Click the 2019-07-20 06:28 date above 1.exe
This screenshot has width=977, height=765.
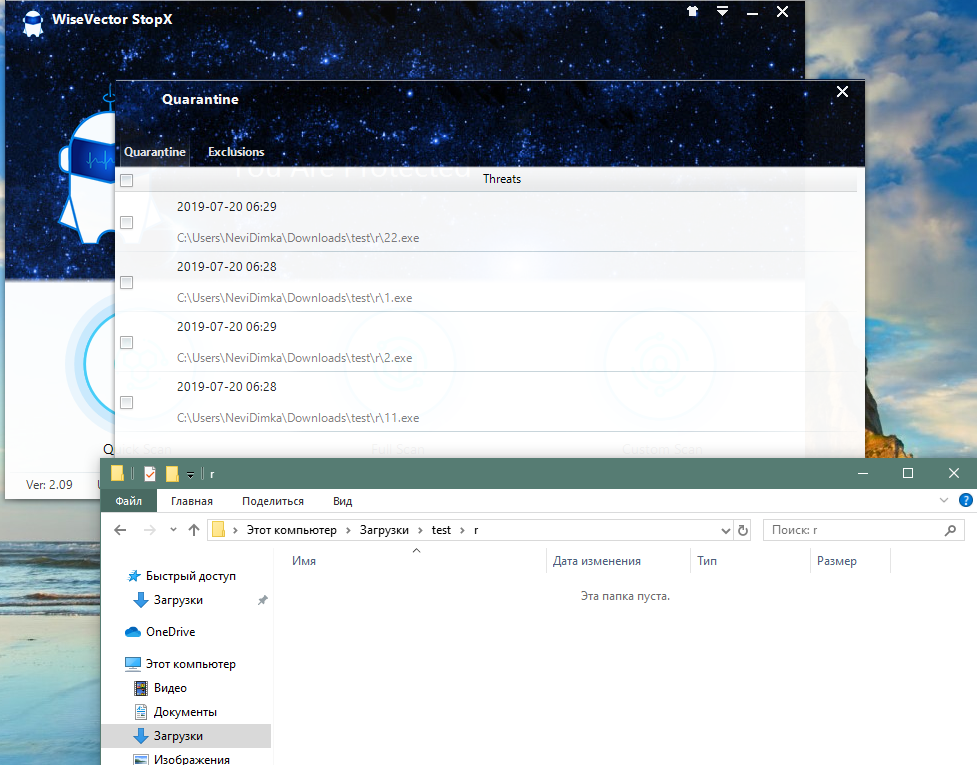227,267
